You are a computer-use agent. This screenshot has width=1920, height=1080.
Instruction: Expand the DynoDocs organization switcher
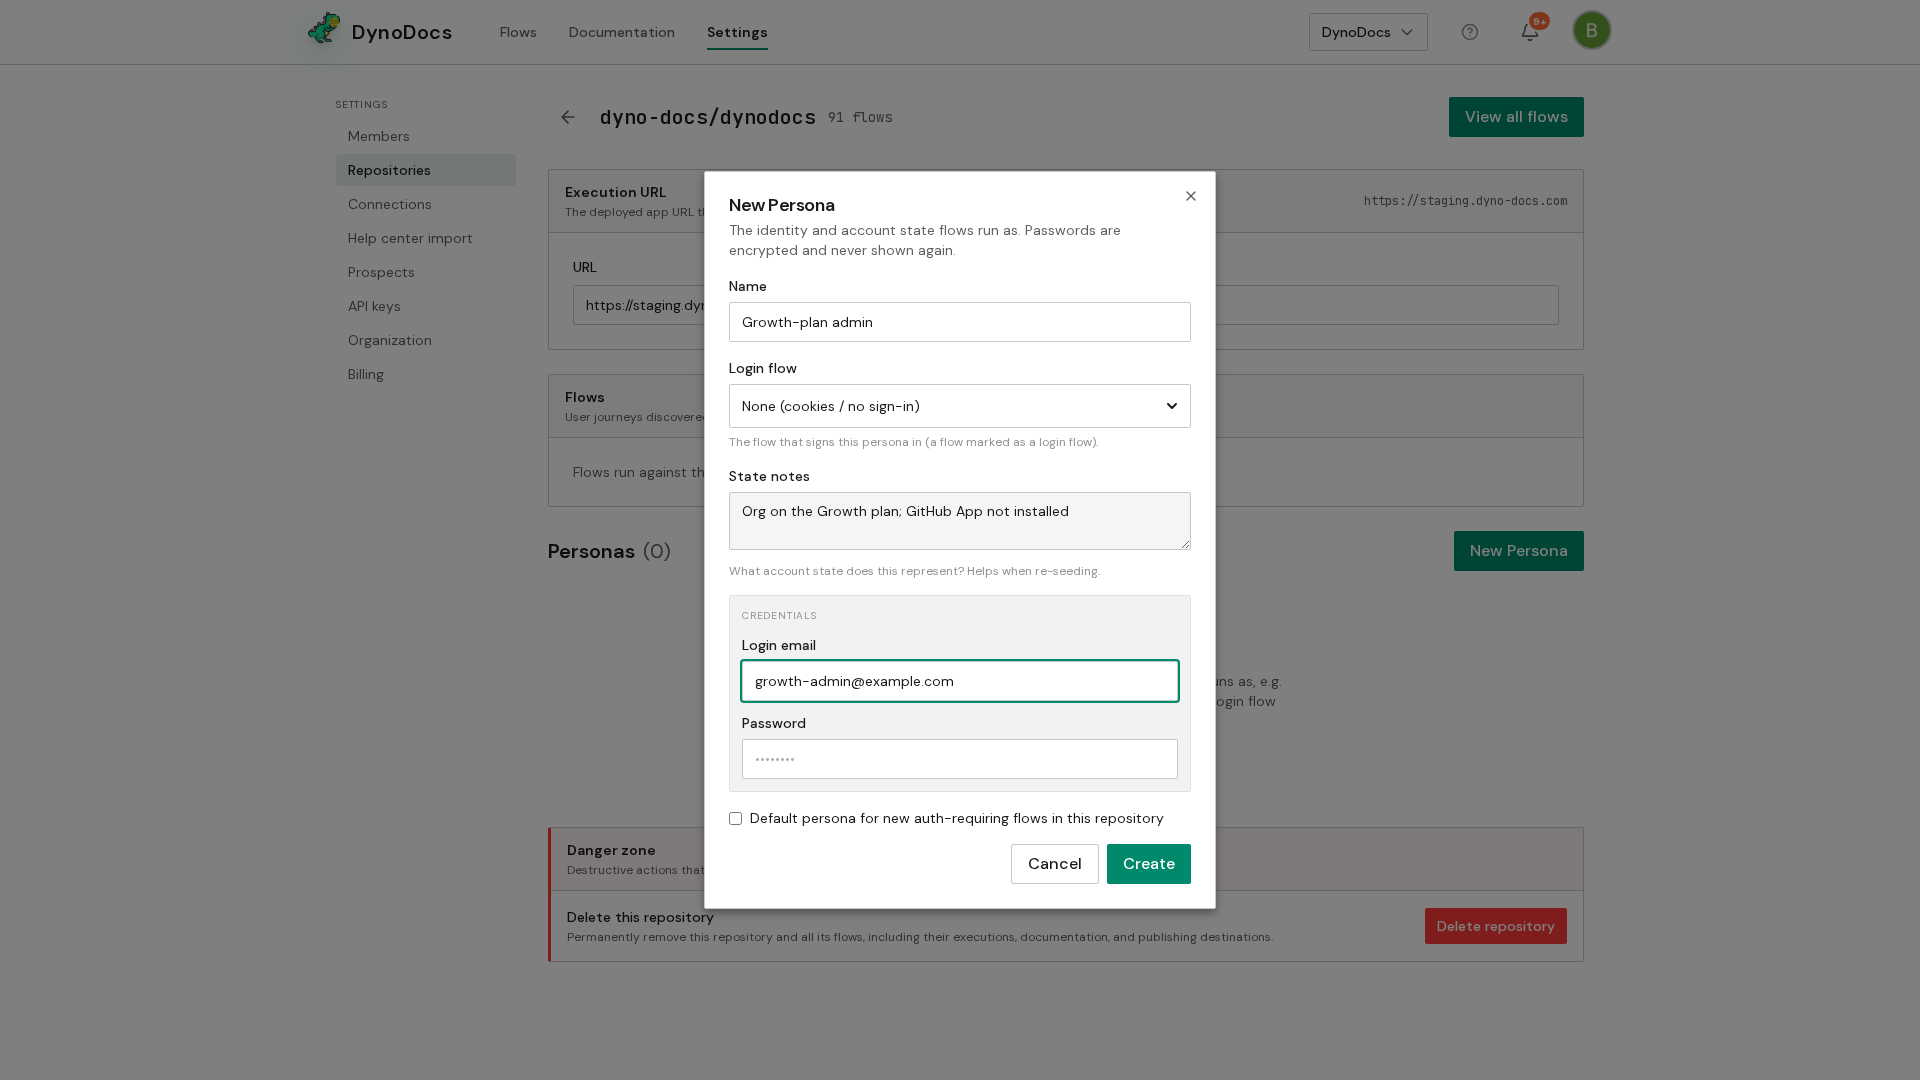[1368, 32]
